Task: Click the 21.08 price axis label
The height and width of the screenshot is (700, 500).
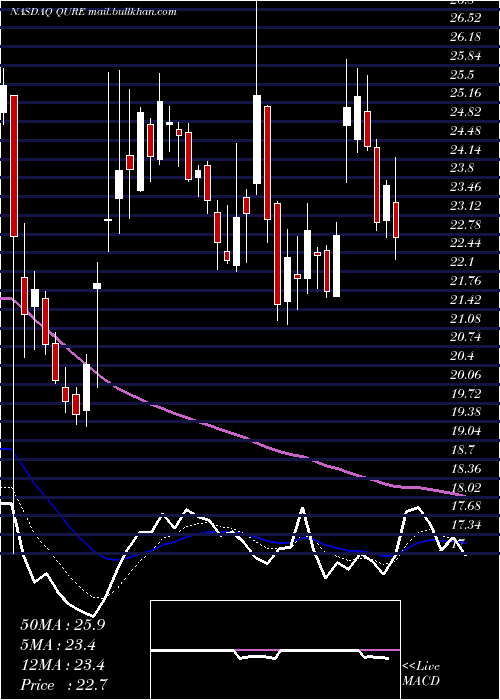Action: pyautogui.click(x=465, y=318)
